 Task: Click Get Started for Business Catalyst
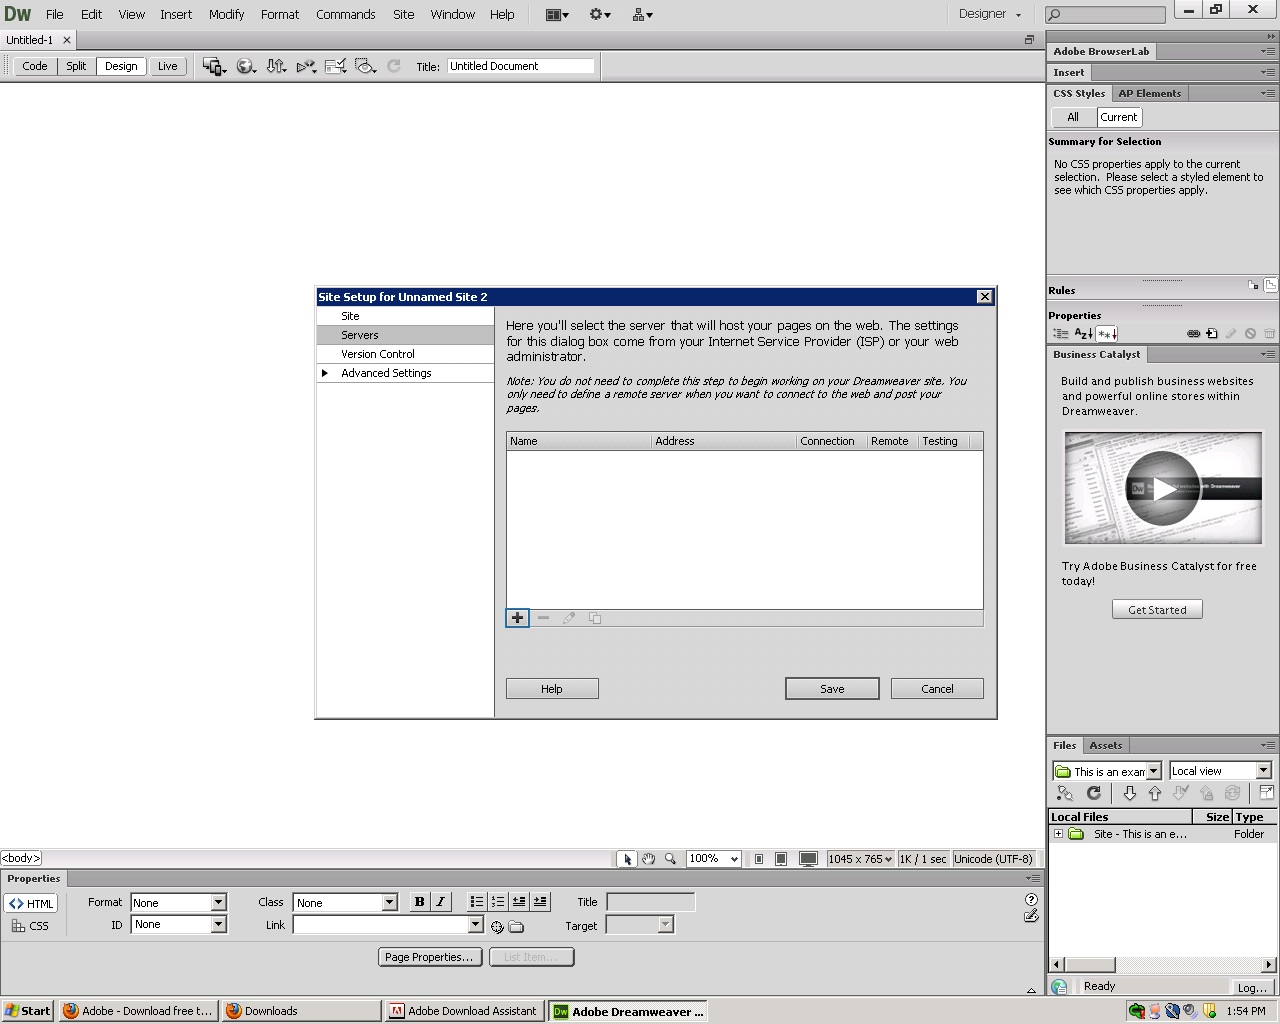click(1157, 610)
